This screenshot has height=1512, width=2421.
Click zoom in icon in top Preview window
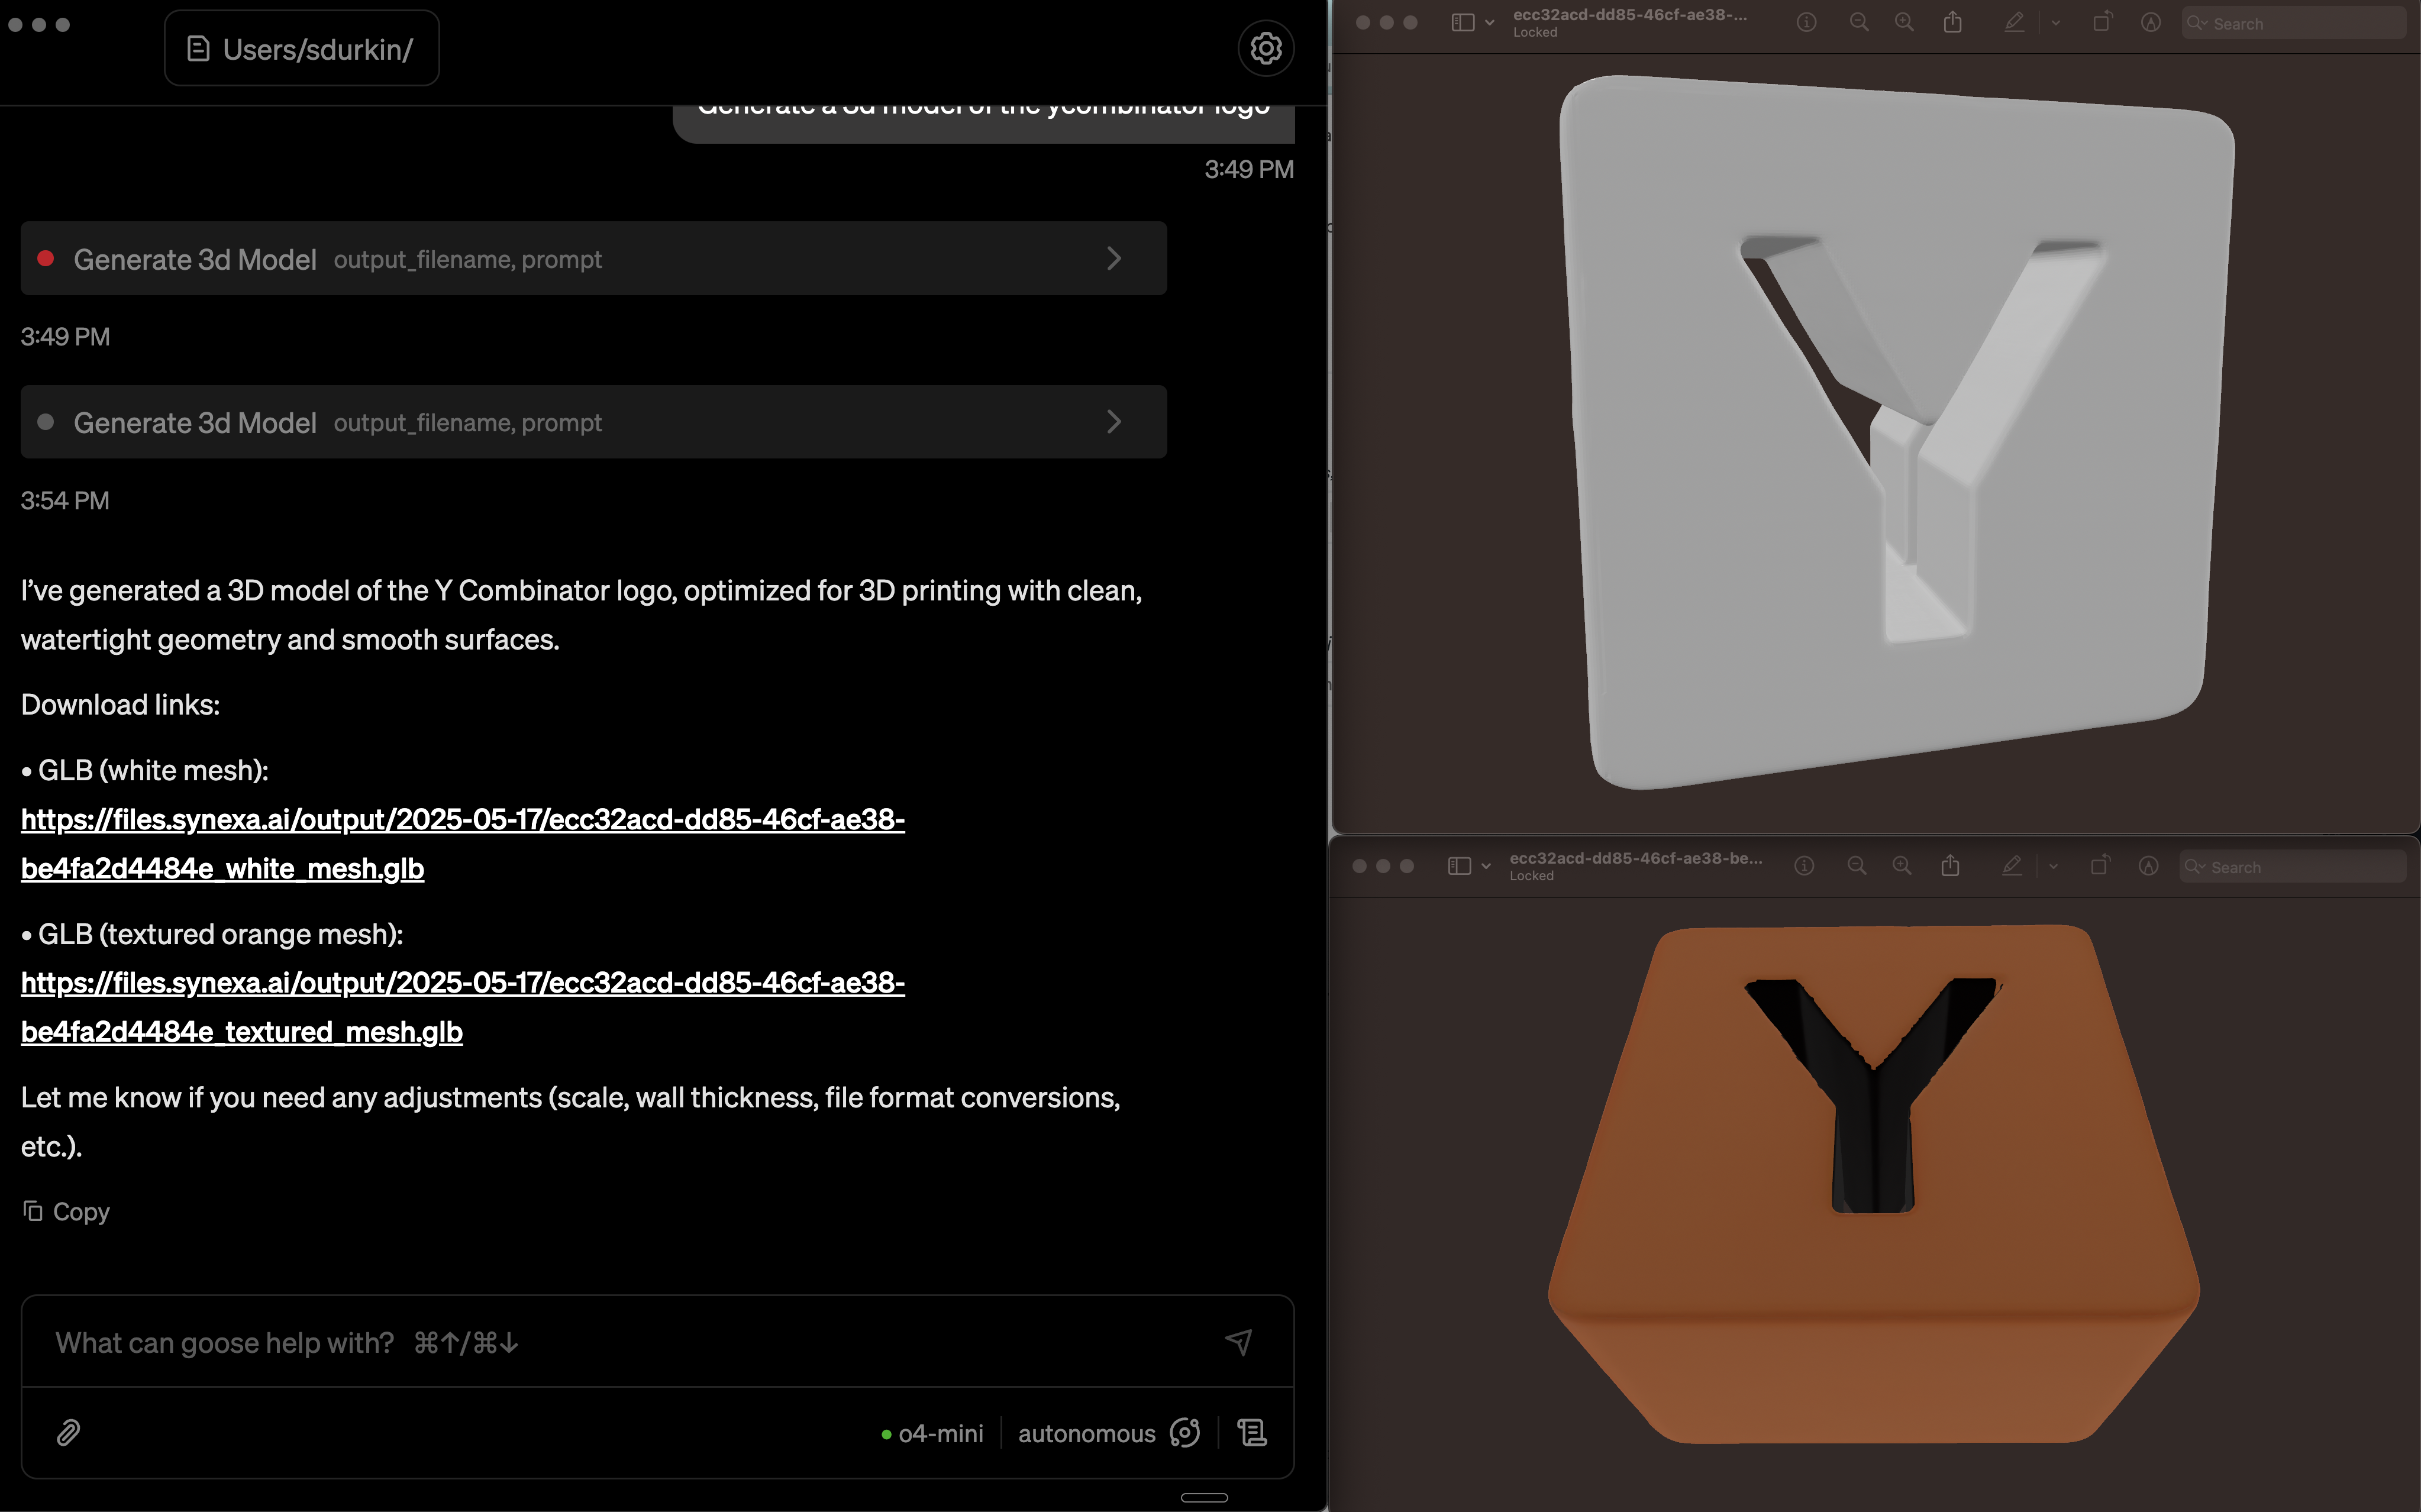pos(1904,22)
